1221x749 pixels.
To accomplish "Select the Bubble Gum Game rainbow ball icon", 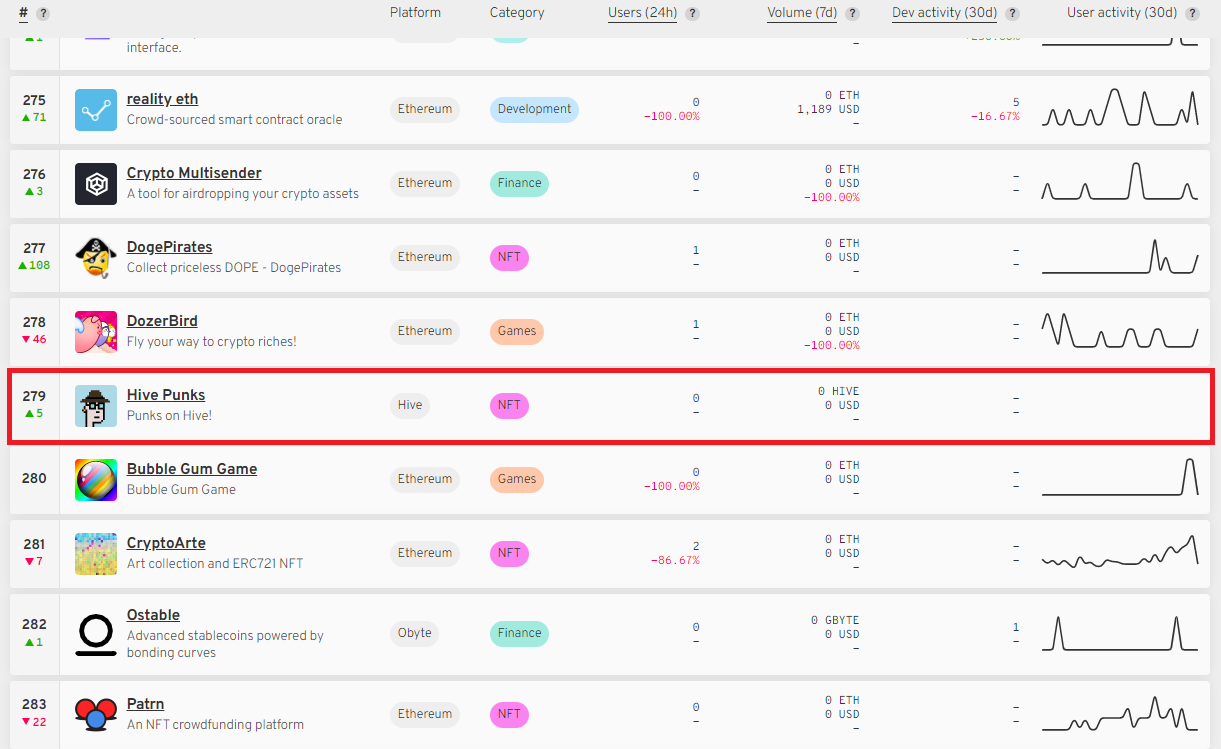I will pyautogui.click(x=96, y=480).
